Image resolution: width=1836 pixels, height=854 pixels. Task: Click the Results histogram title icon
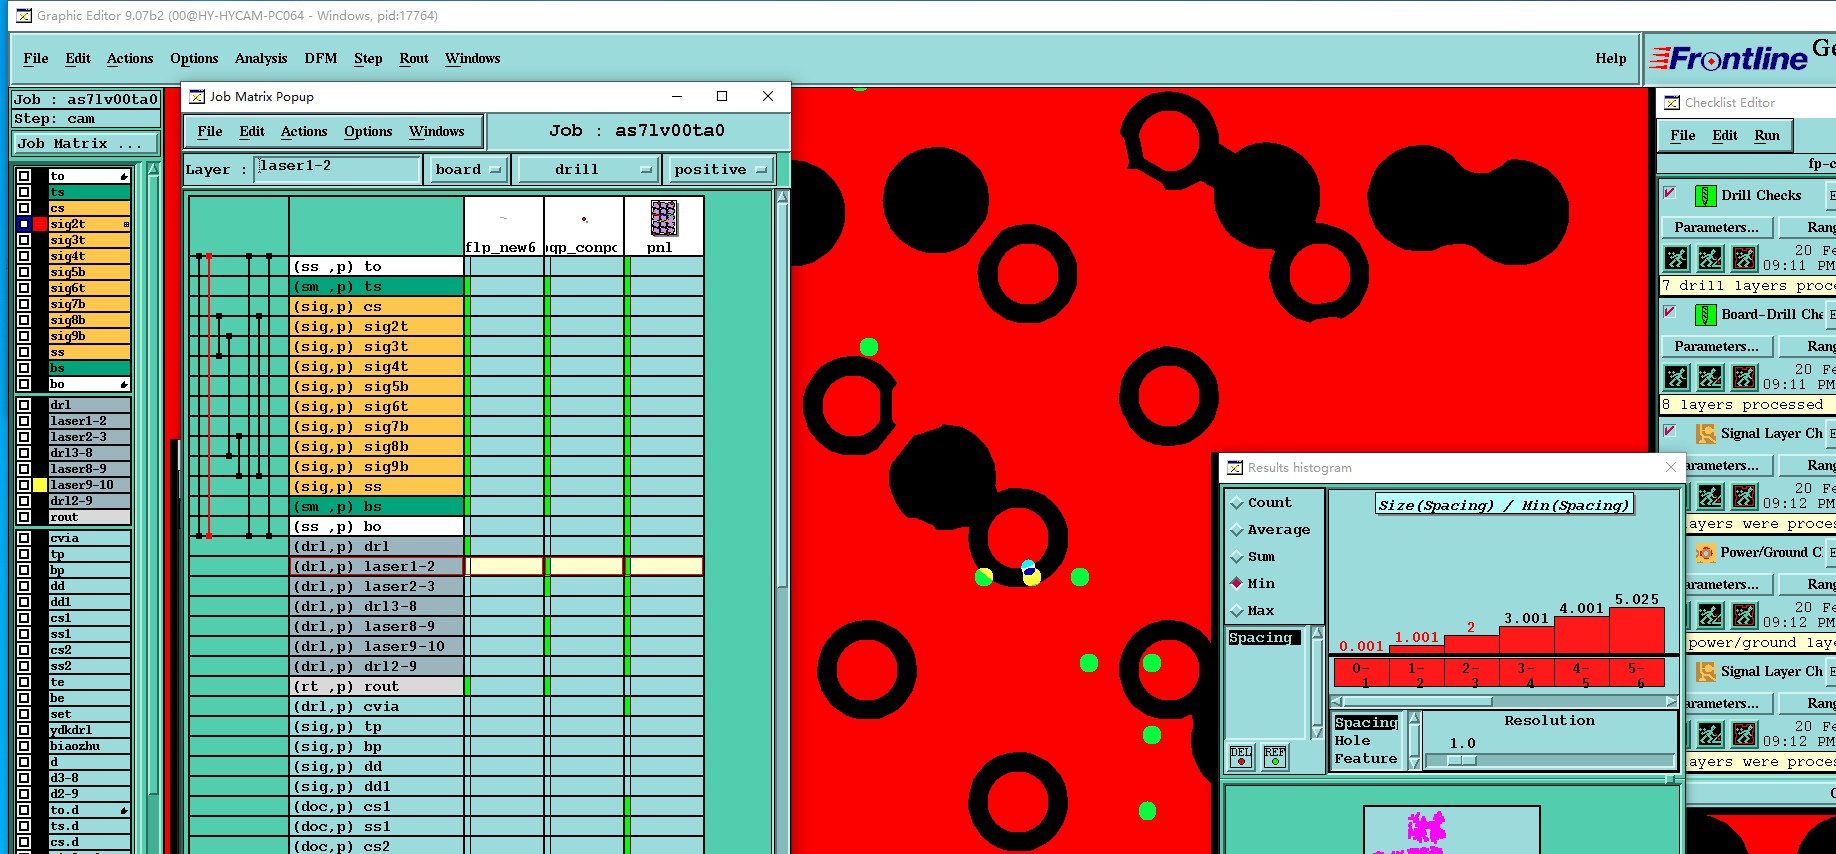tap(1235, 468)
